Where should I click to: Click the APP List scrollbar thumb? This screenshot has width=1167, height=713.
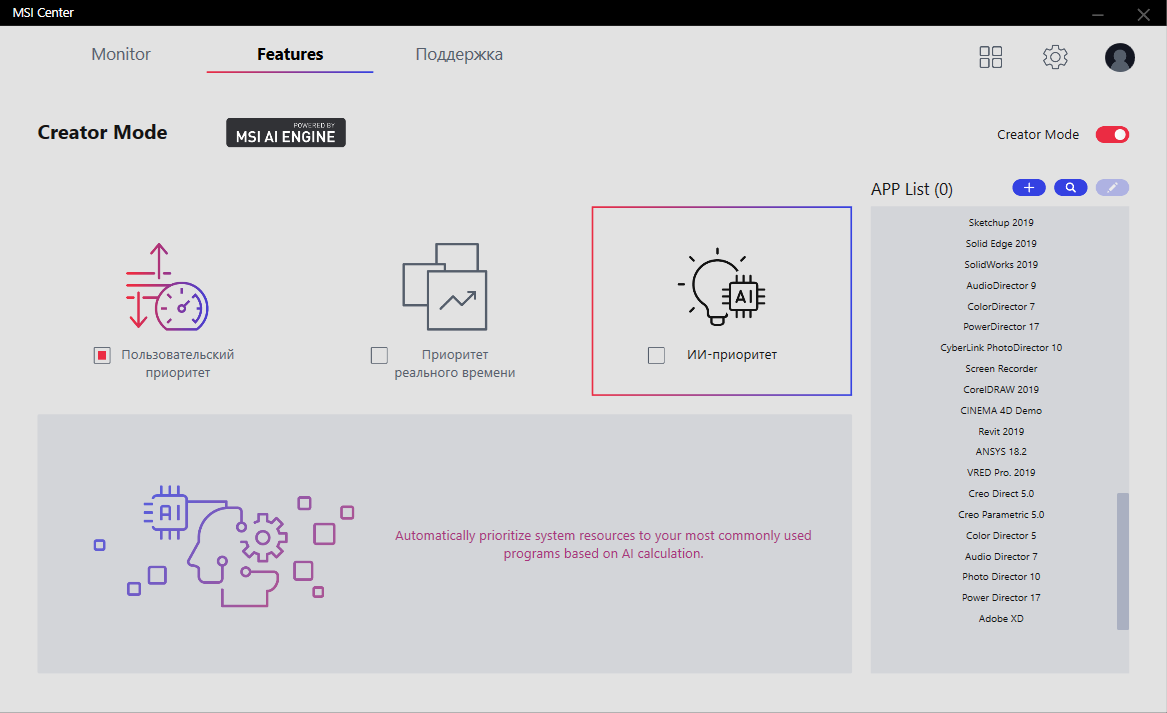(1122, 561)
